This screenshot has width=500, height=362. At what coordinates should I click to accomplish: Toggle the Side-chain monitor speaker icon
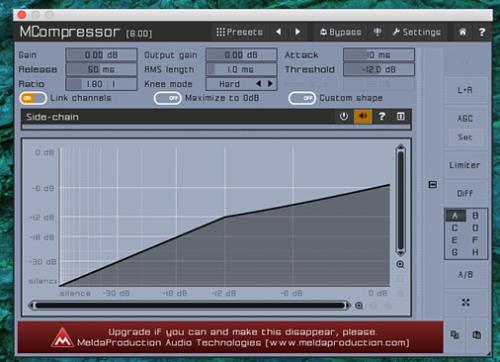(x=363, y=117)
